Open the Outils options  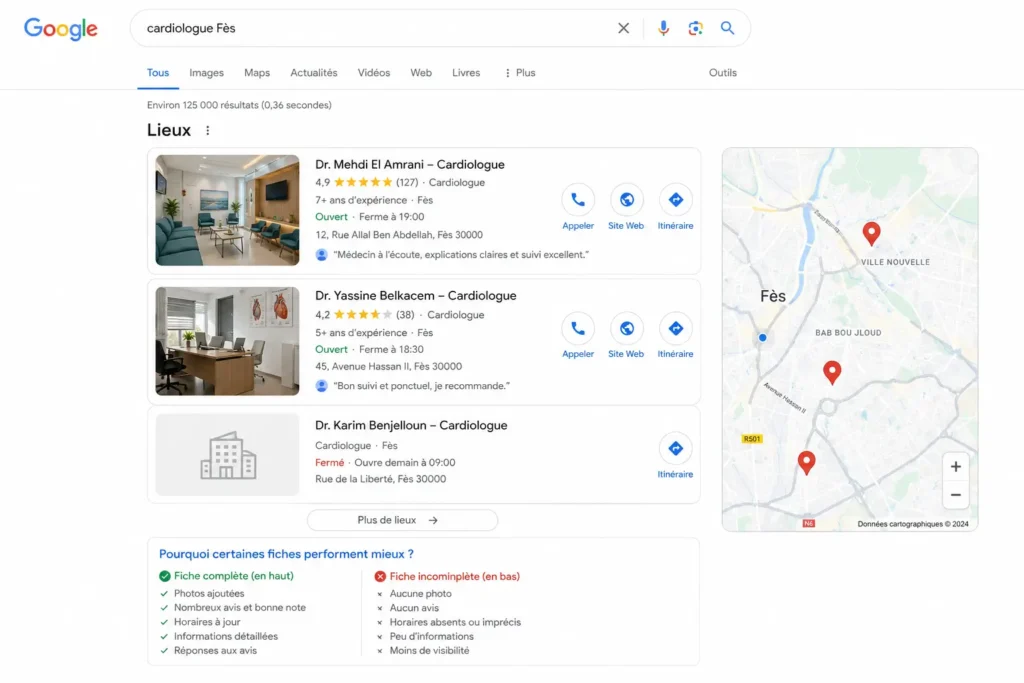722,72
